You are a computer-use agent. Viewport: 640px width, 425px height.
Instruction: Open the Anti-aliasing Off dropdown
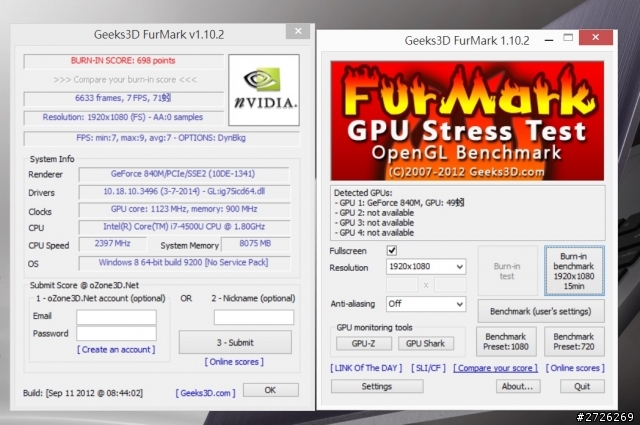pyautogui.click(x=426, y=304)
